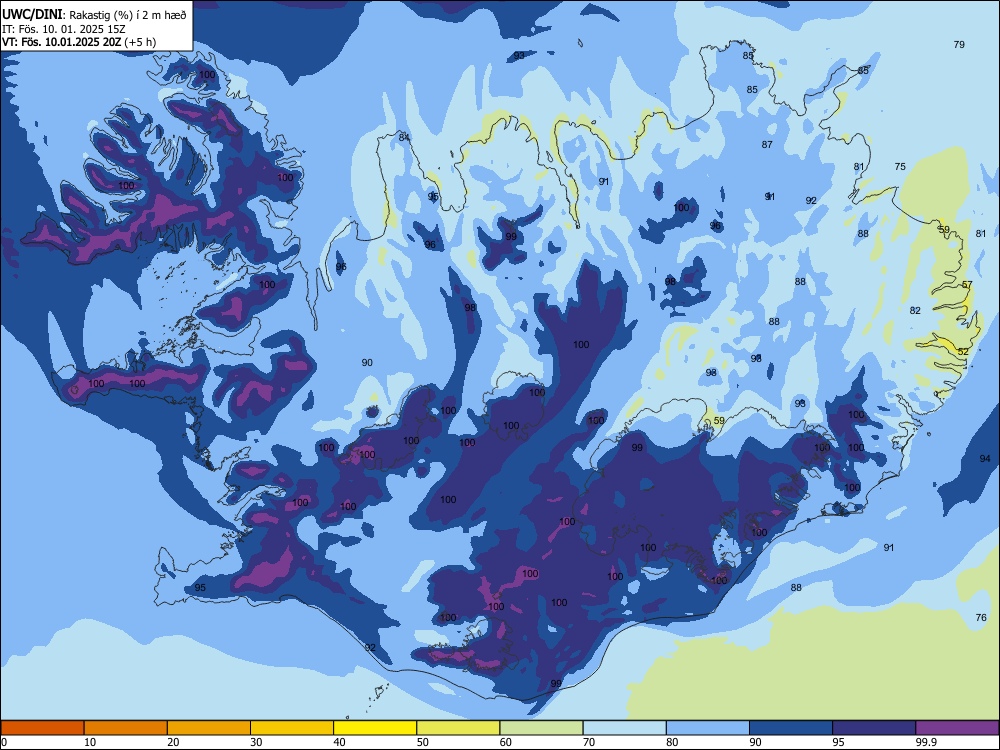
Task: Pick the purple above-99.9 legend swatch
Action: tap(957, 728)
